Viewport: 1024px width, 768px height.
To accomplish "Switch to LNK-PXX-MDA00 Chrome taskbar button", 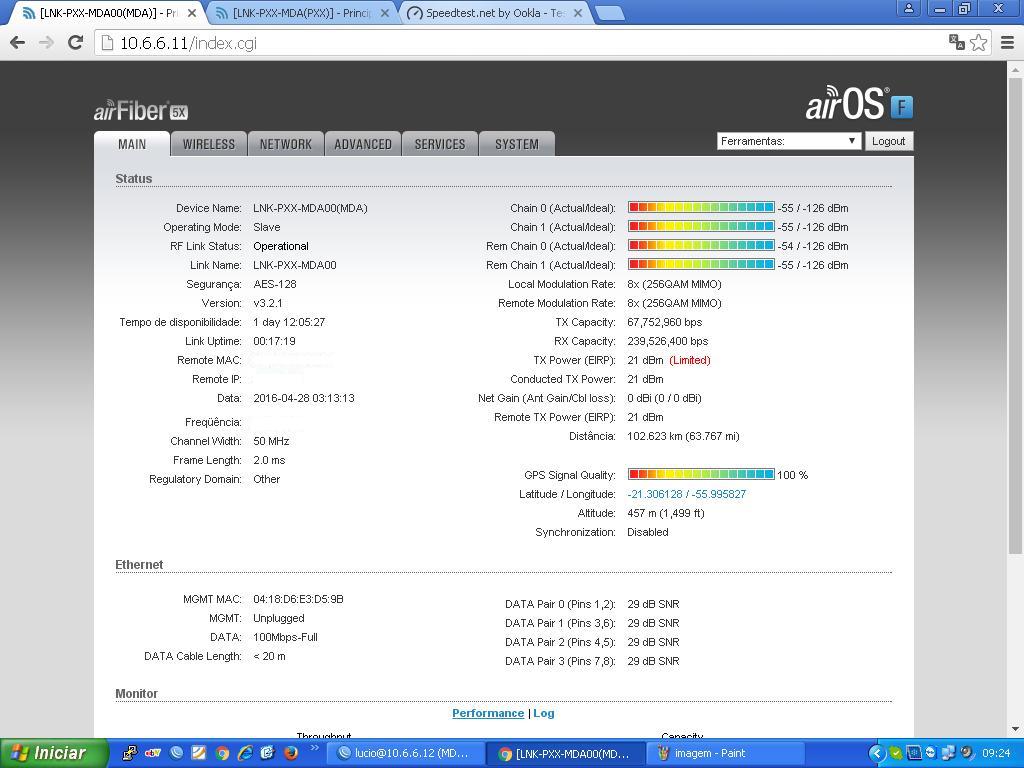I will pos(566,753).
